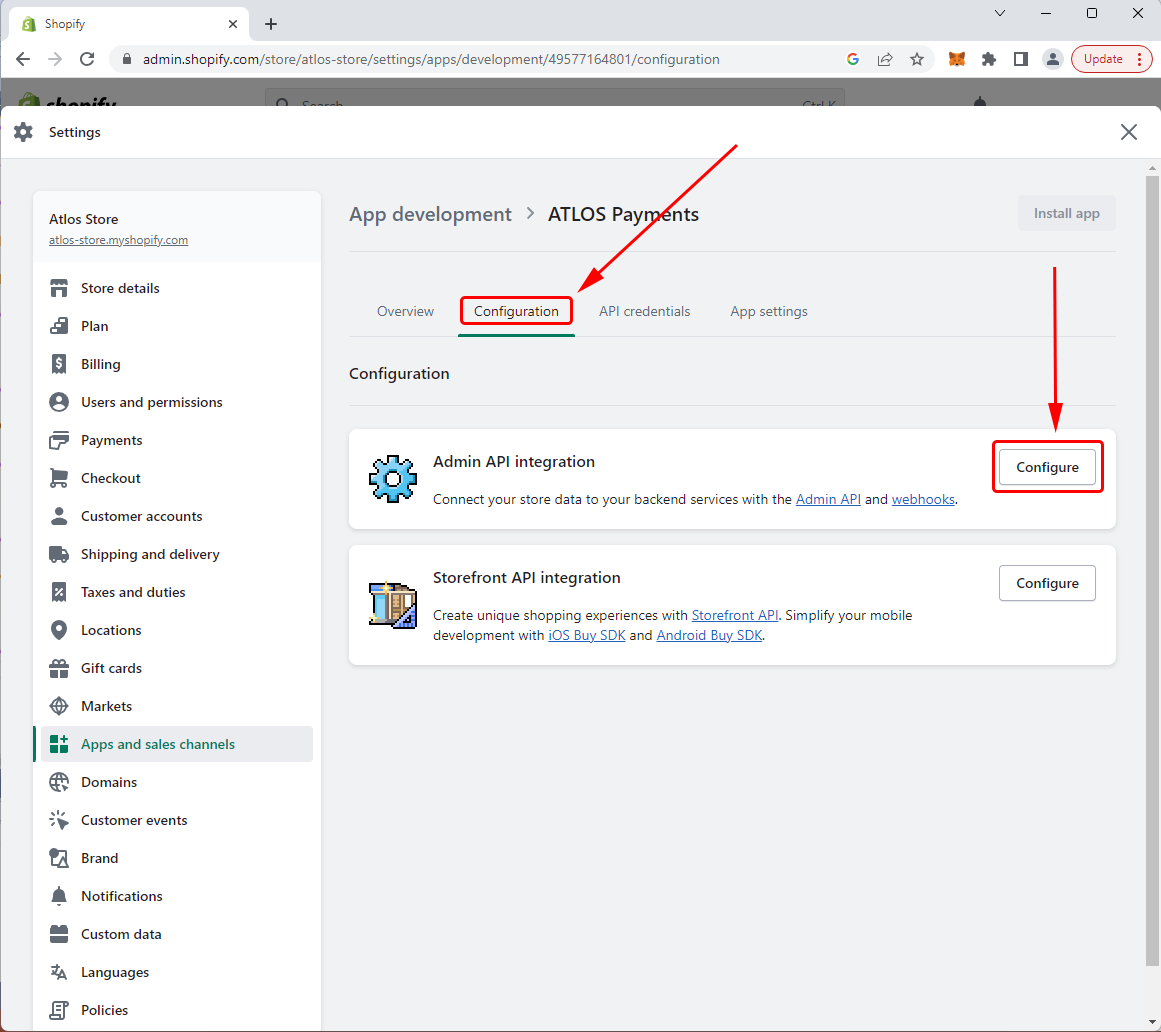Configure the Storefront API integration

click(x=1047, y=583)
